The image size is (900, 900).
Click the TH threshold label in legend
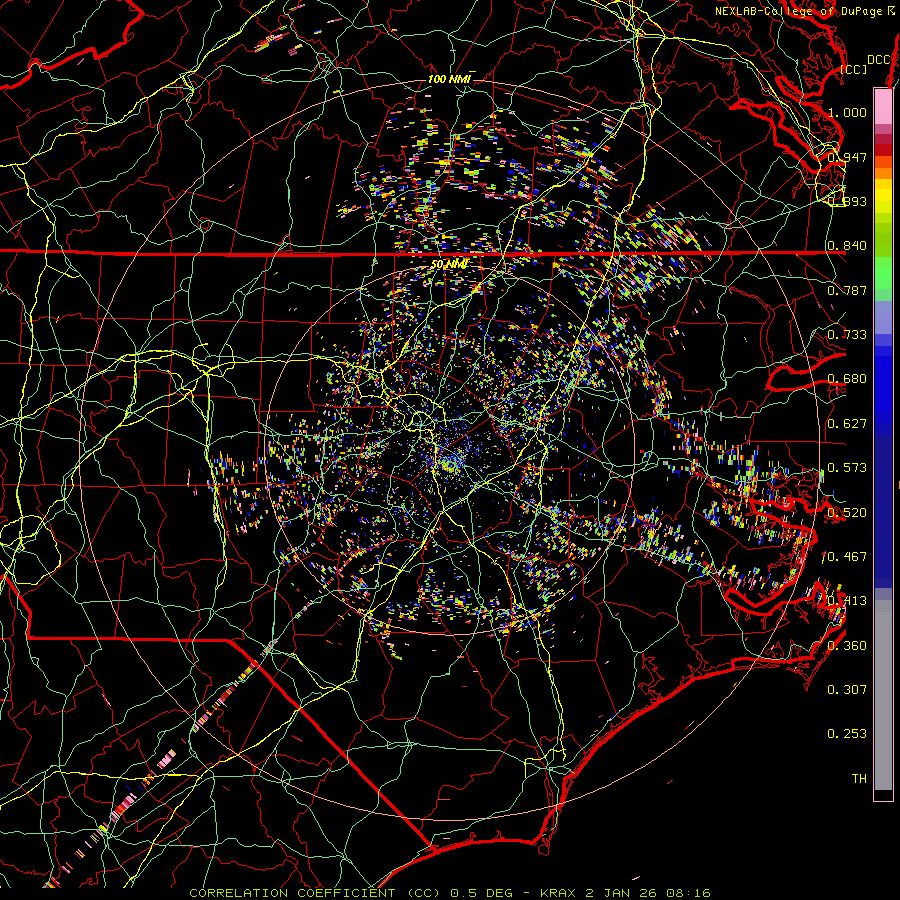click(x=859, y=779)
